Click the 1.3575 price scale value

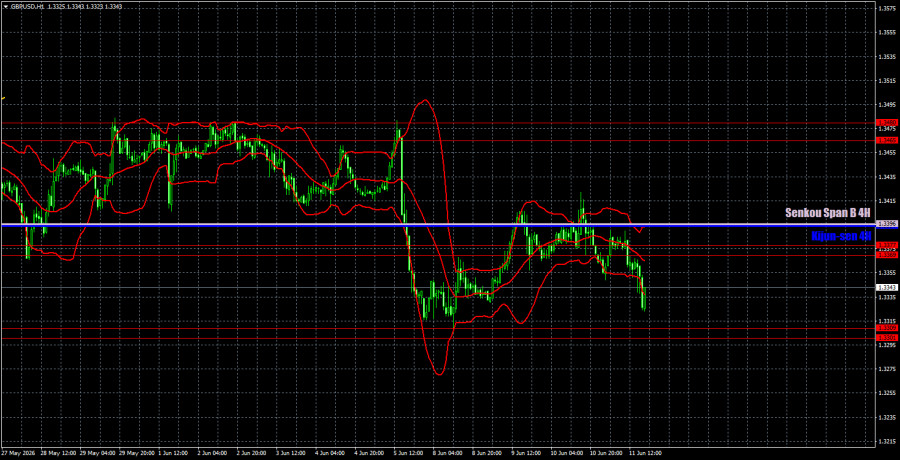(885, 9)
